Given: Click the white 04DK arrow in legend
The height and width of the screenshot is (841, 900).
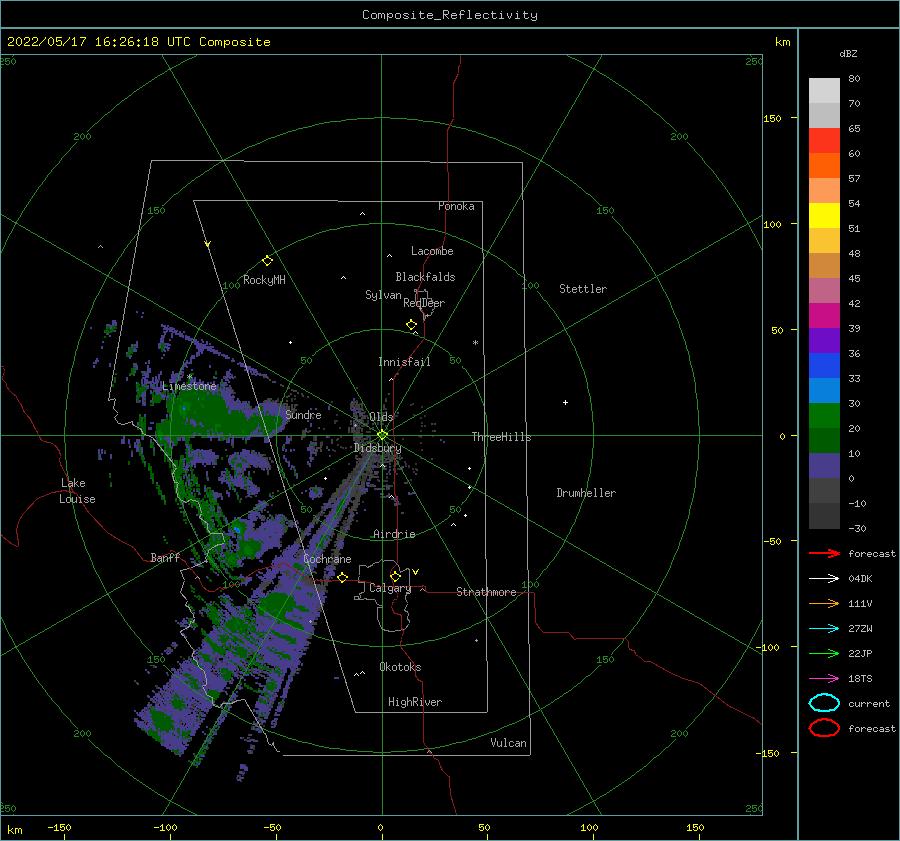Looking at the screenshot, I should click(824, 579).
